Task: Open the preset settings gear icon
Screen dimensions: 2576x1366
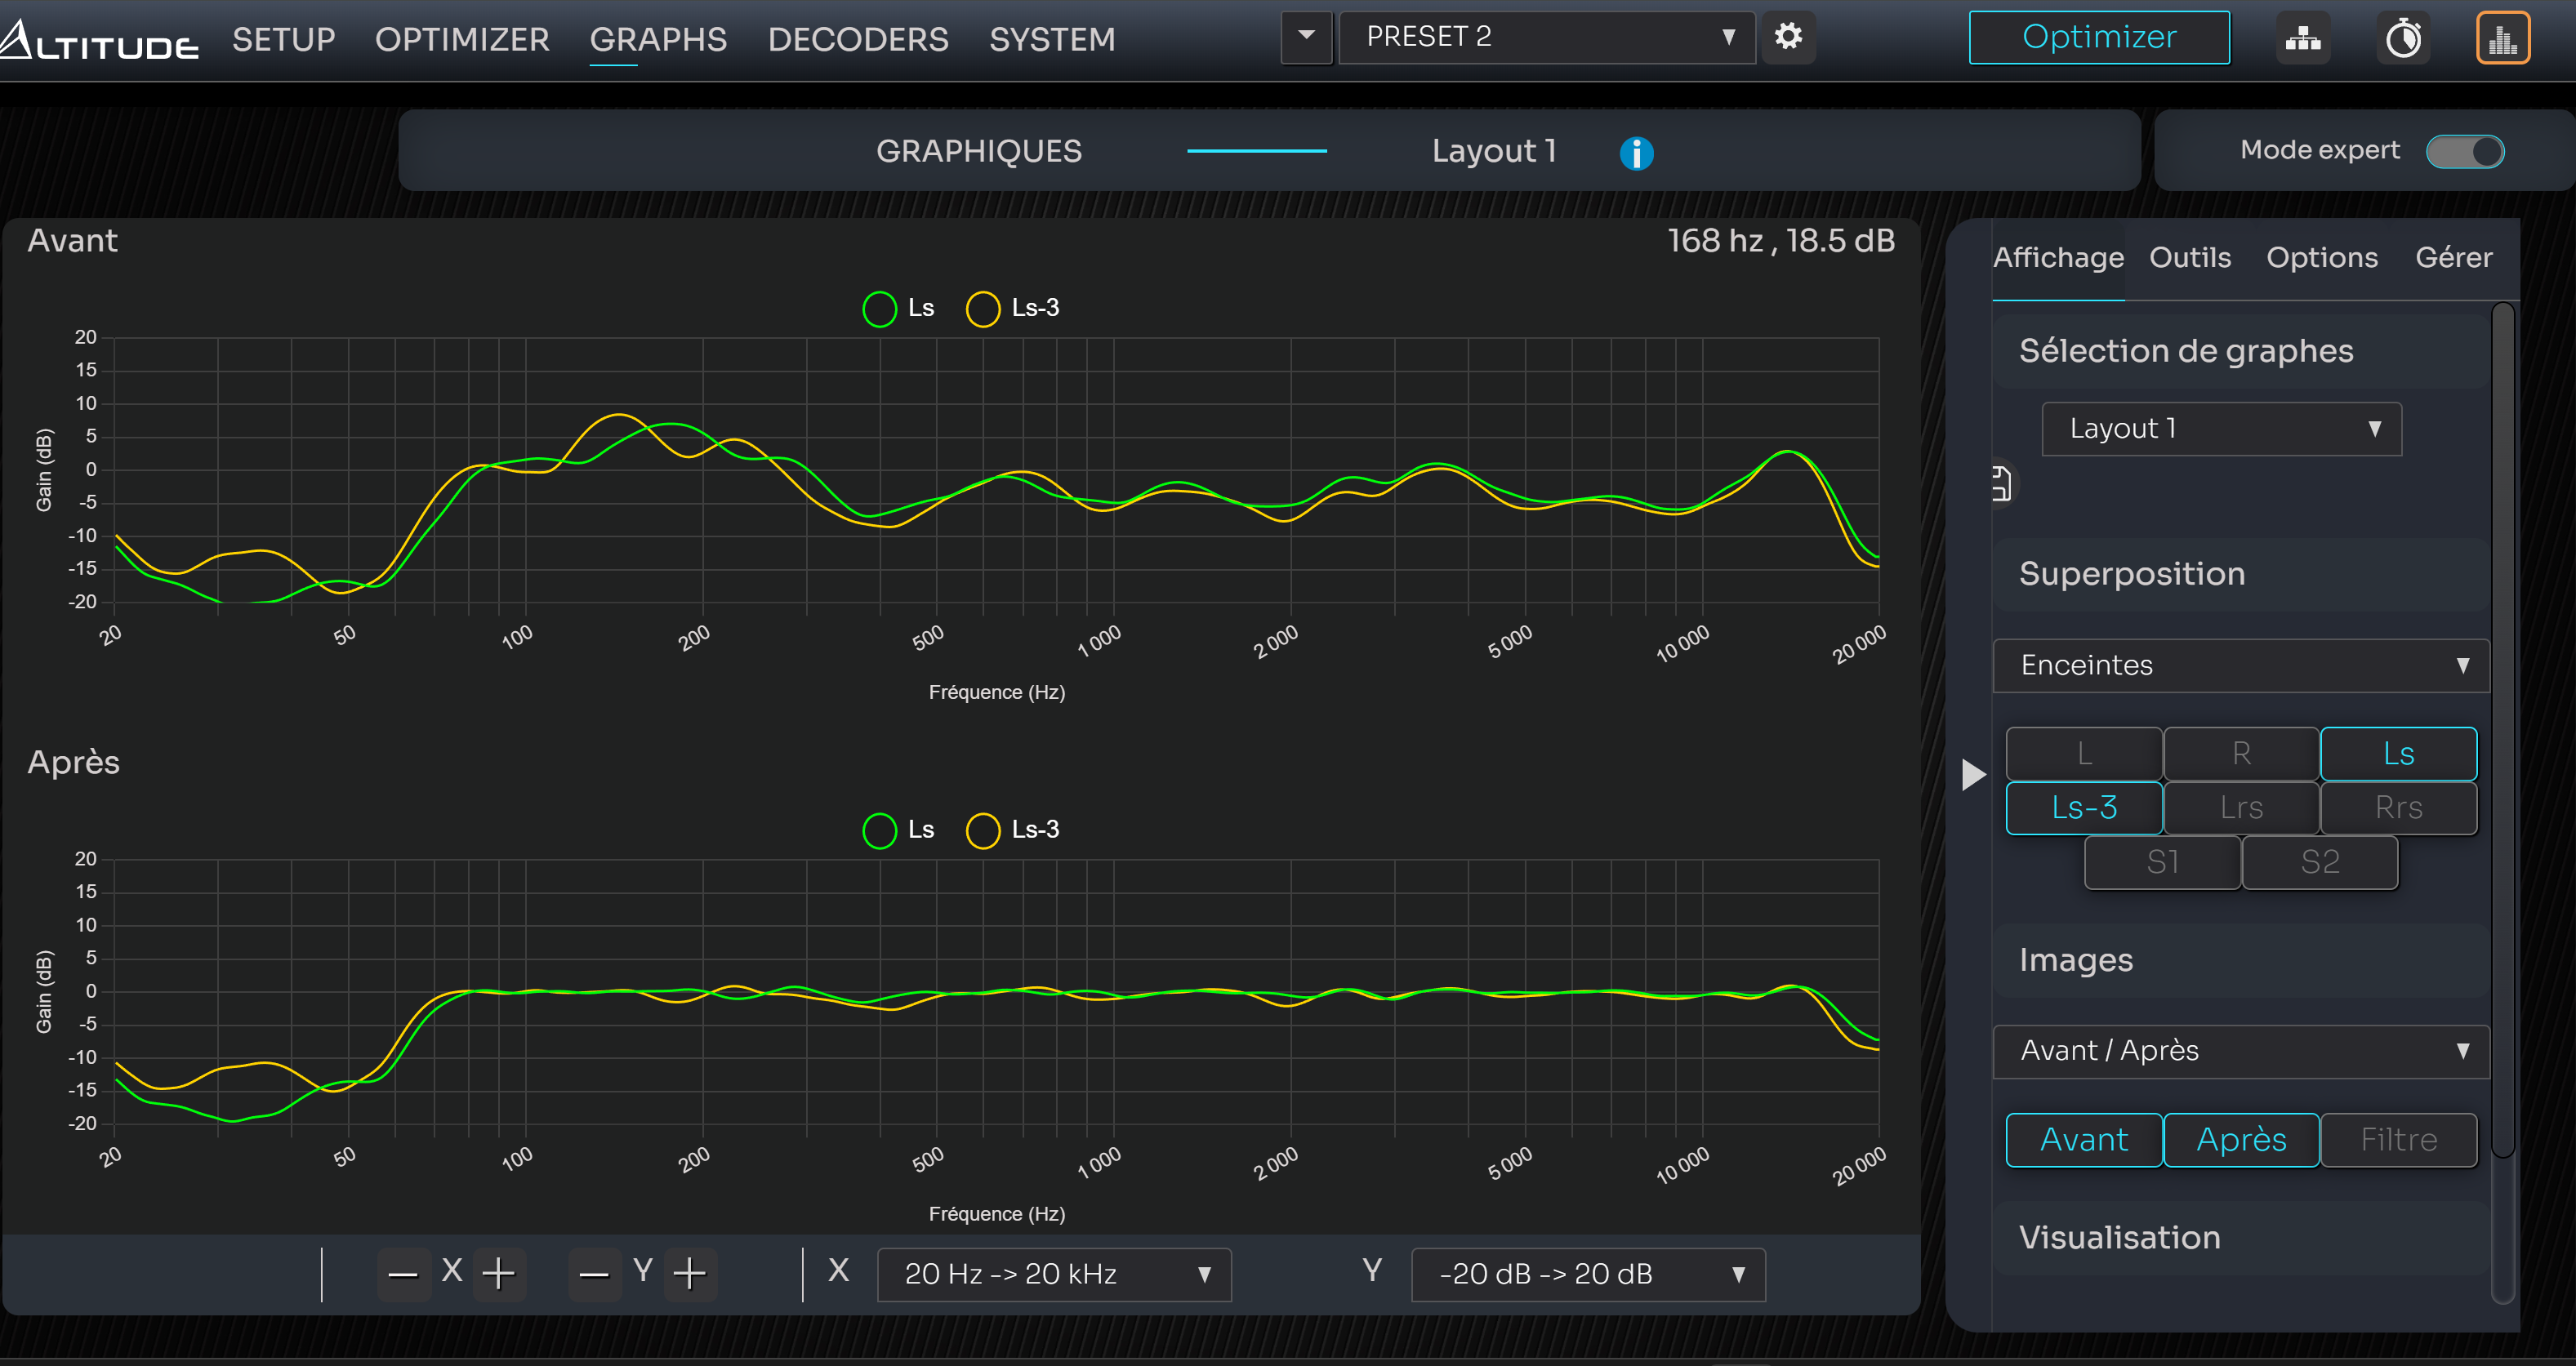Action: [x=1788, y=37]
